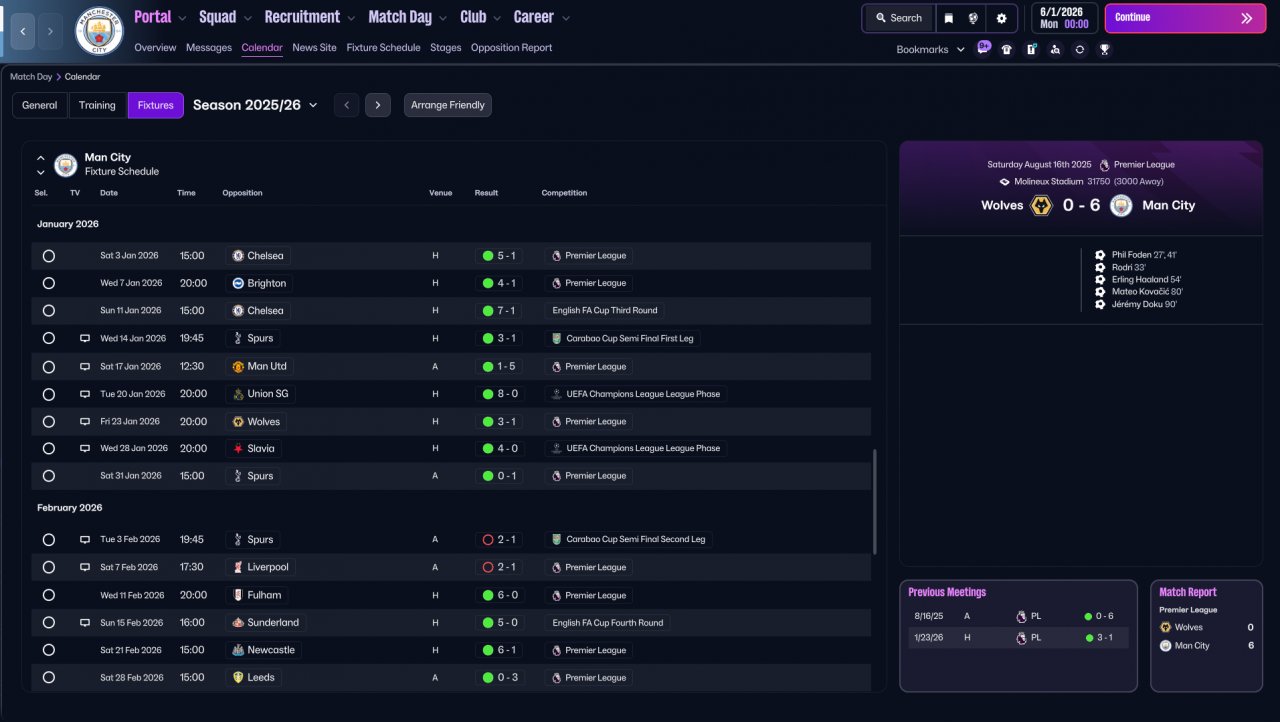Viewport: 1280px width, 722px height.
Task: Open messages bubble with 9+ badge
Action: [983, 48]
